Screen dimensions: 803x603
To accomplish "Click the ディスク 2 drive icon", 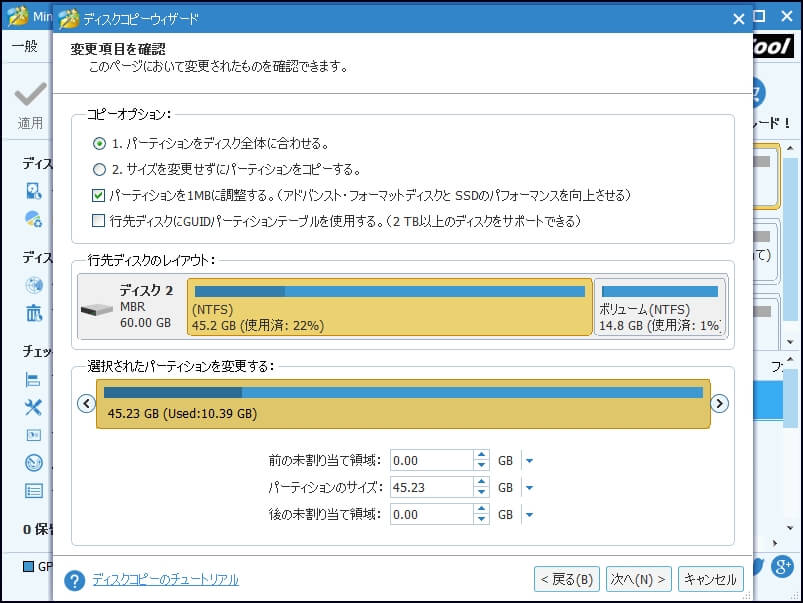I will [x=97, y=309].
